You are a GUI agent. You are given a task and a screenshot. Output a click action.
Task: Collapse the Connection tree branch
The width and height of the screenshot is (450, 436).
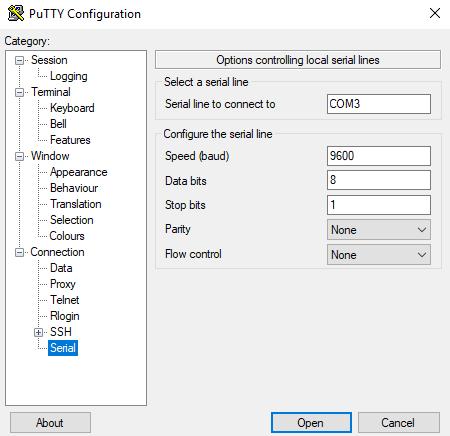tap(20, 252)
